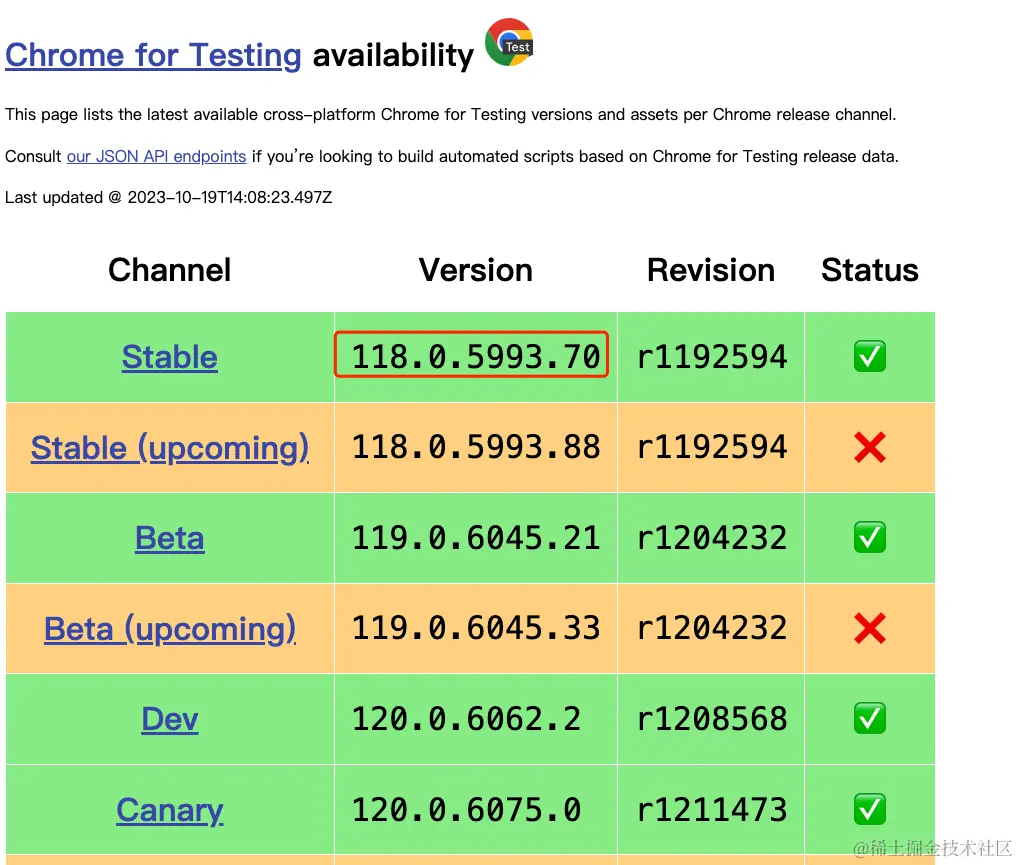Click the green check status for Stable

point(870,356)
